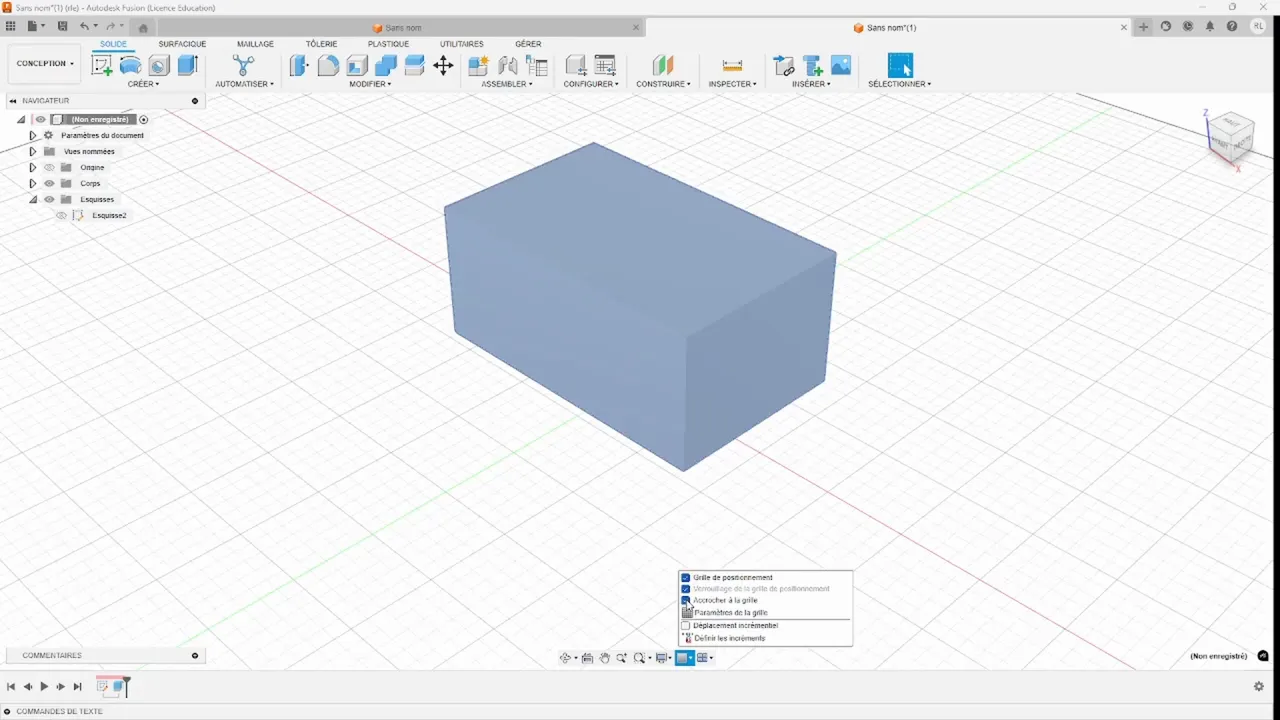Open the COMMENTAIRES panel
Image resolution: width=1280 pixels, height=720 pixels.
[x=51, y=655]
